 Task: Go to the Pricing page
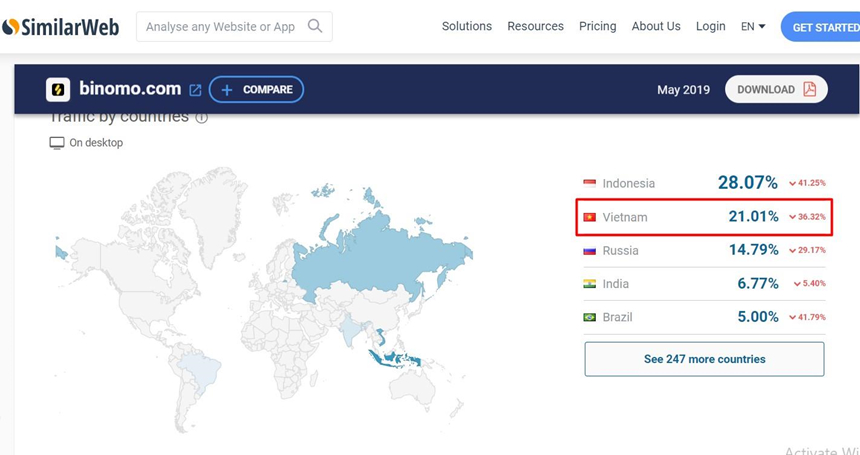[x=597, y=26]
